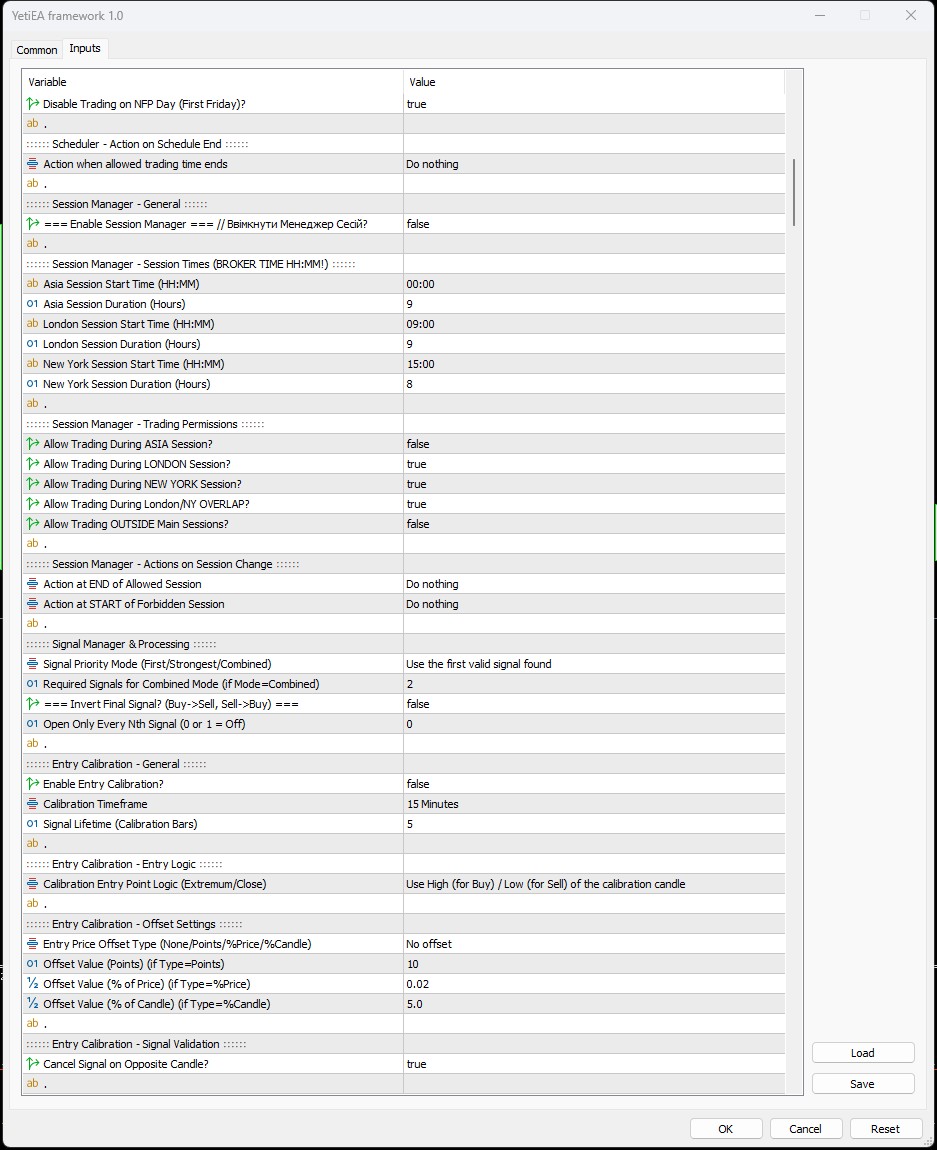Viewport: 937px width, 1150px height.
Task: Click the boolean icon beside Allow Trading During LONDON Session
Action: coord(32,464)
